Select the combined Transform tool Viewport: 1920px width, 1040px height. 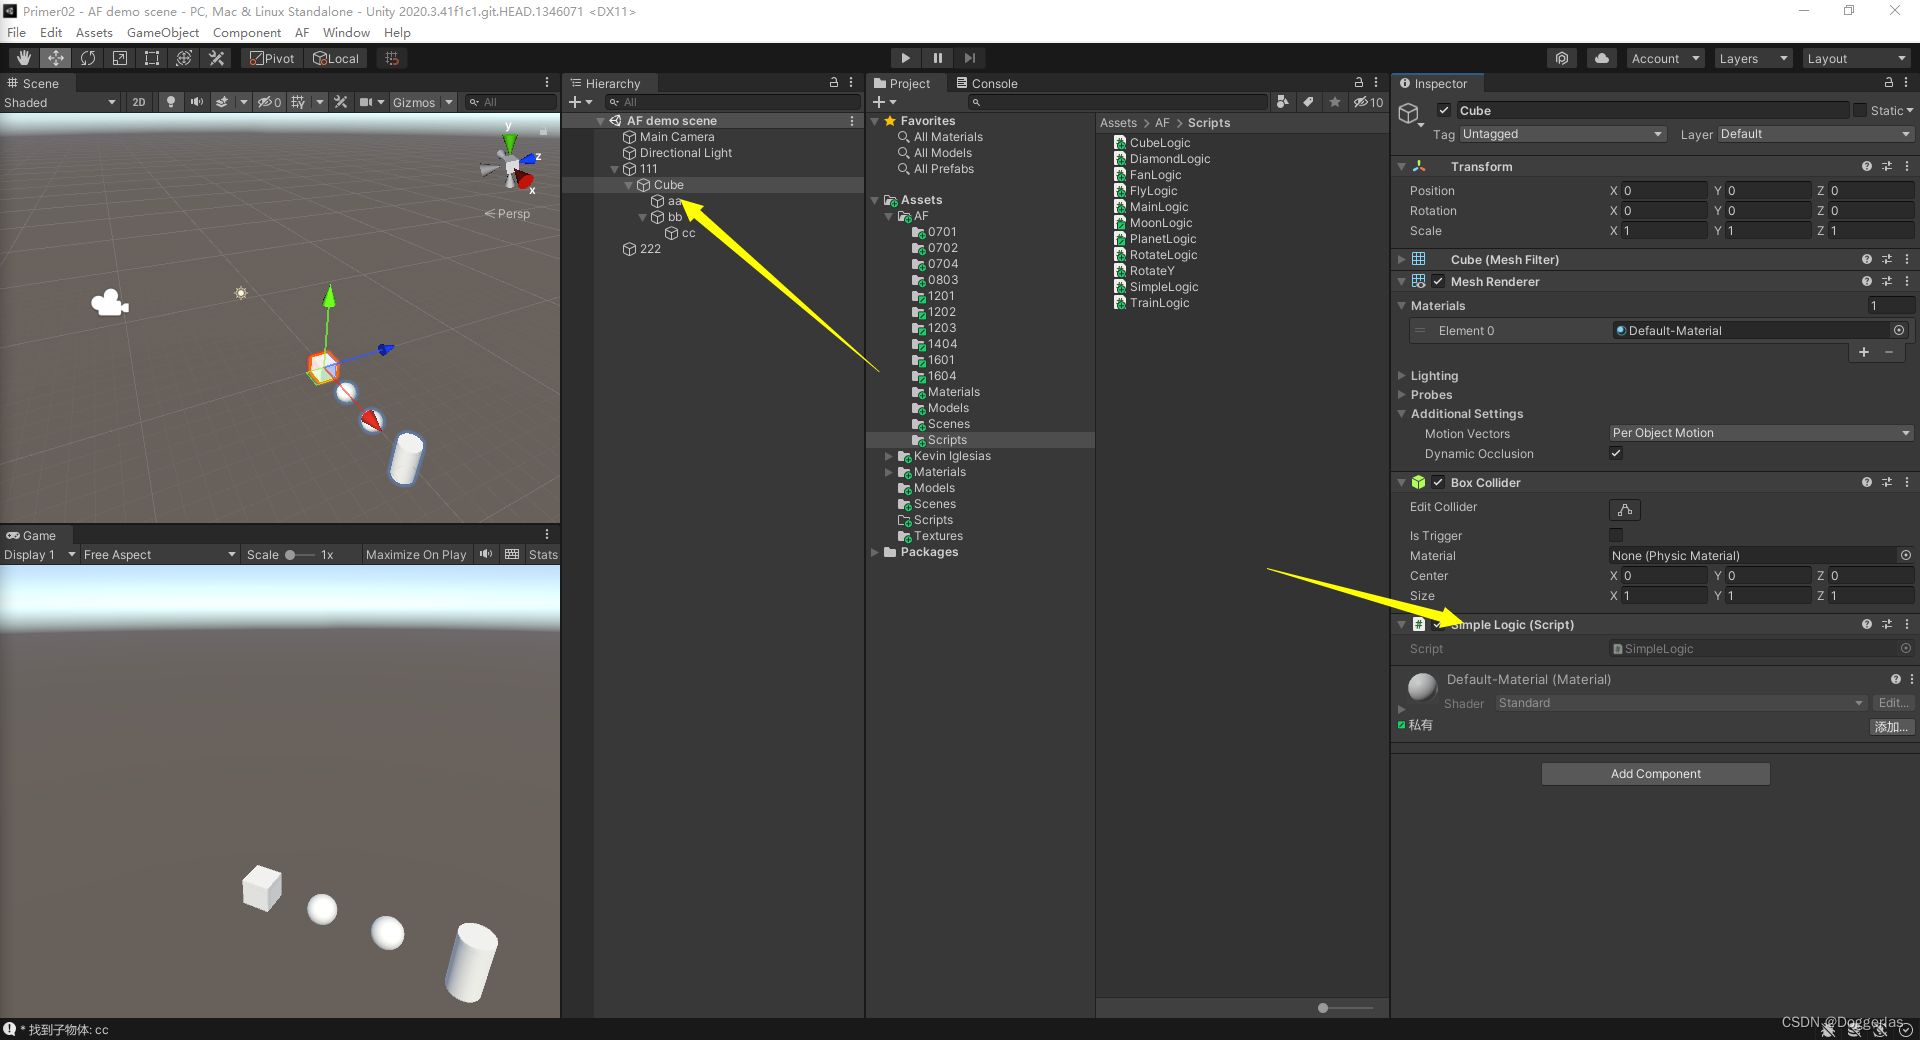tap(184, 58)
